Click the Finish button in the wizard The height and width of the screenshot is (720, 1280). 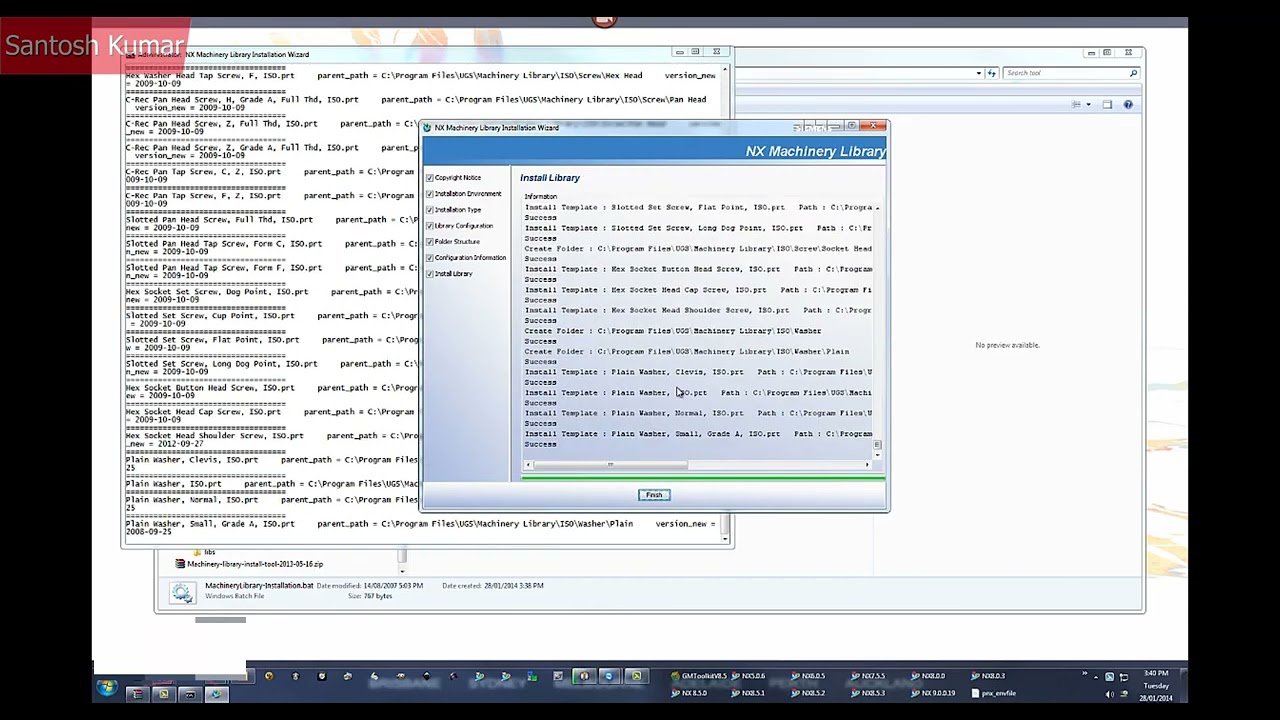(653, 495)
